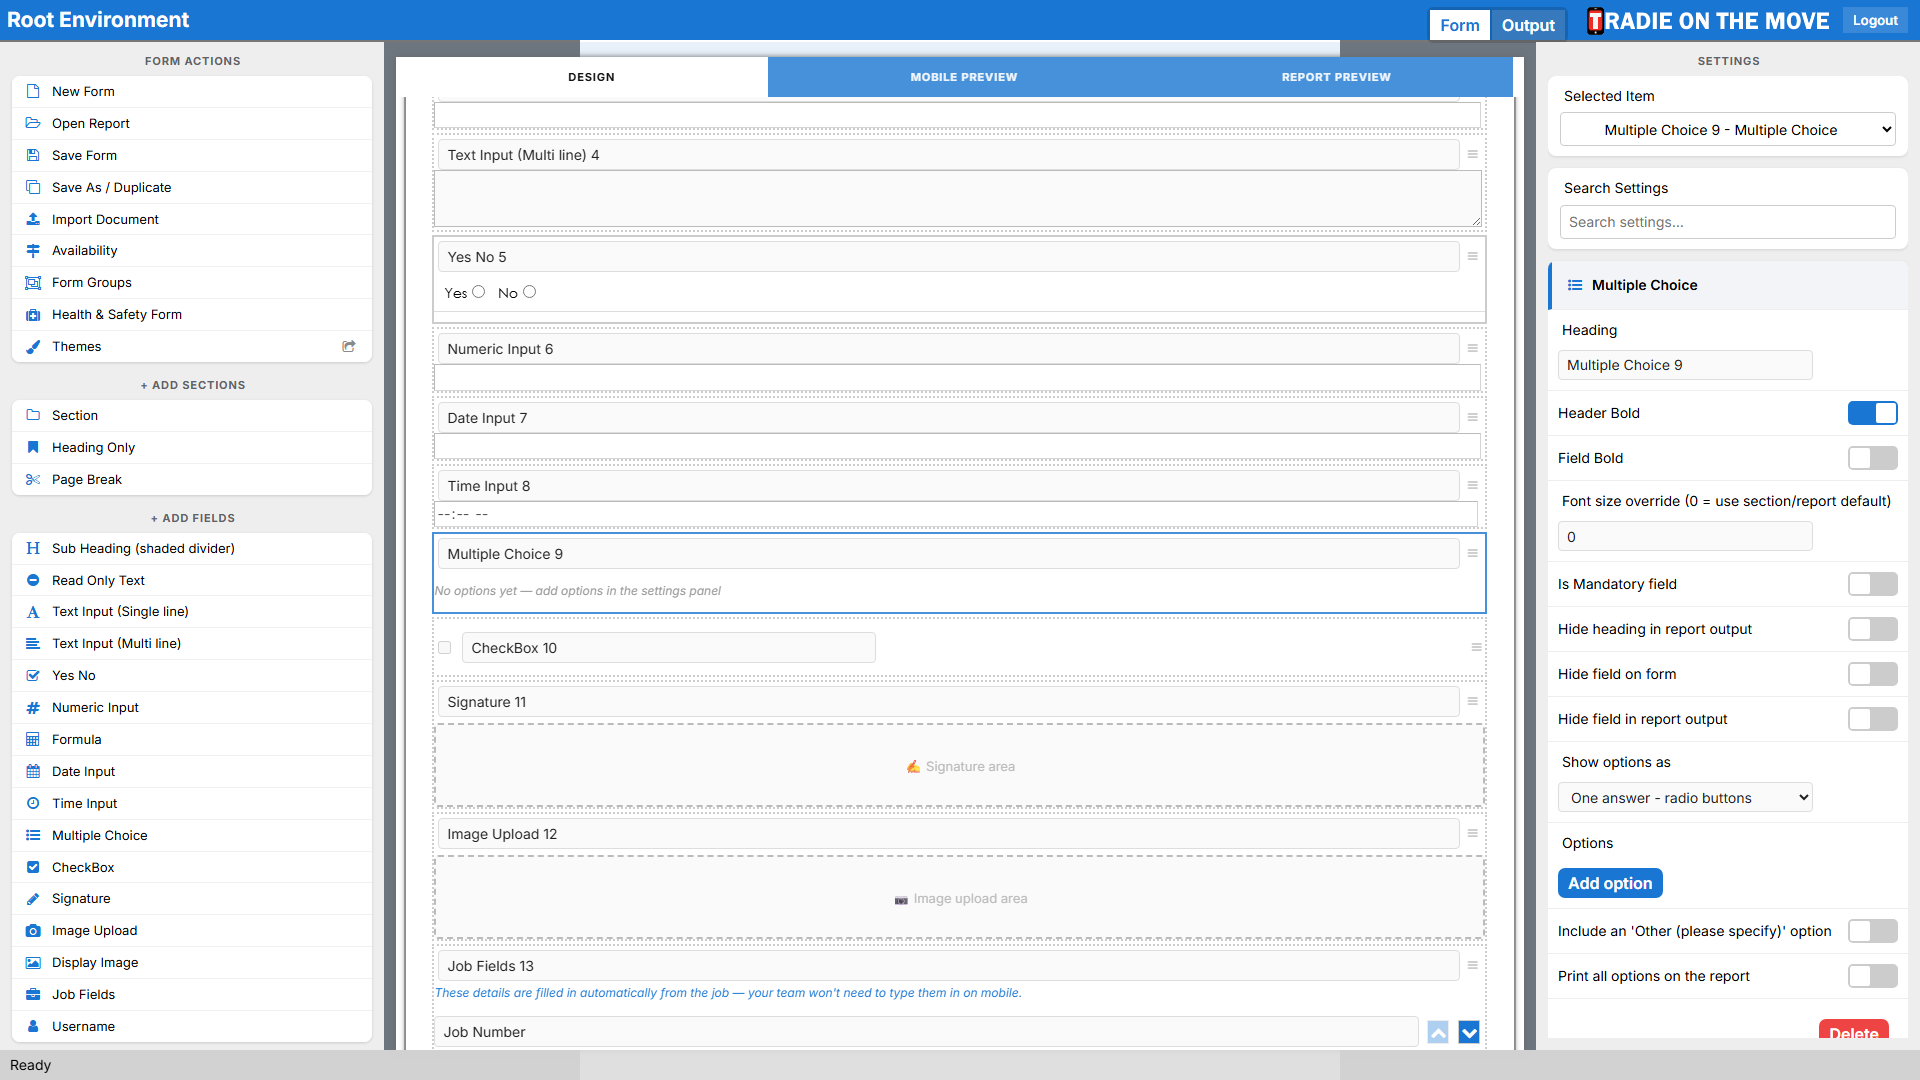Add a Username field
Image resolution: width=1920 pixels, height=1080 pixels.
[192, 1026]
